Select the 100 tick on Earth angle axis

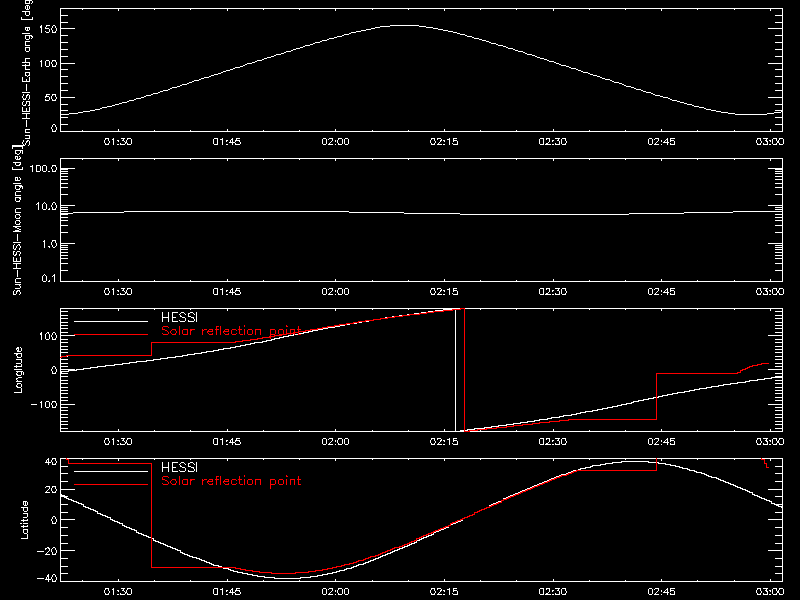click(50, 64)
